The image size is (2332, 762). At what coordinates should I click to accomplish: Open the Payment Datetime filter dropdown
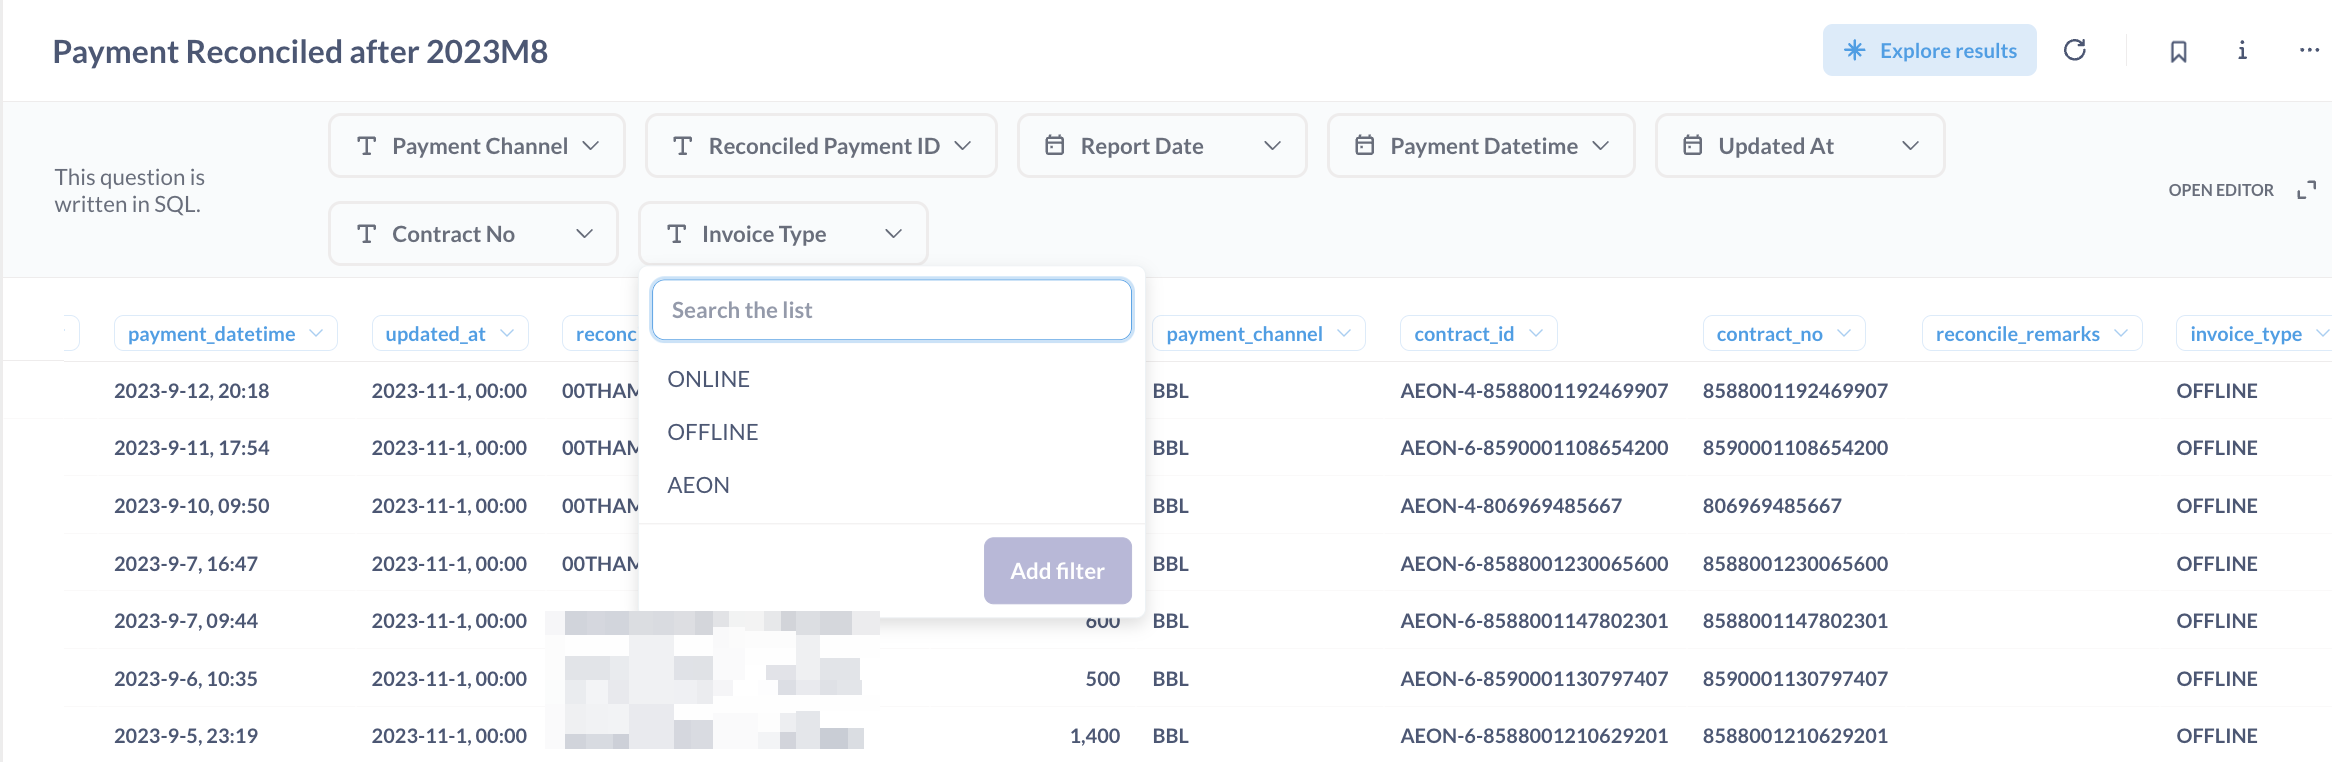click(x=1481, y=146)
